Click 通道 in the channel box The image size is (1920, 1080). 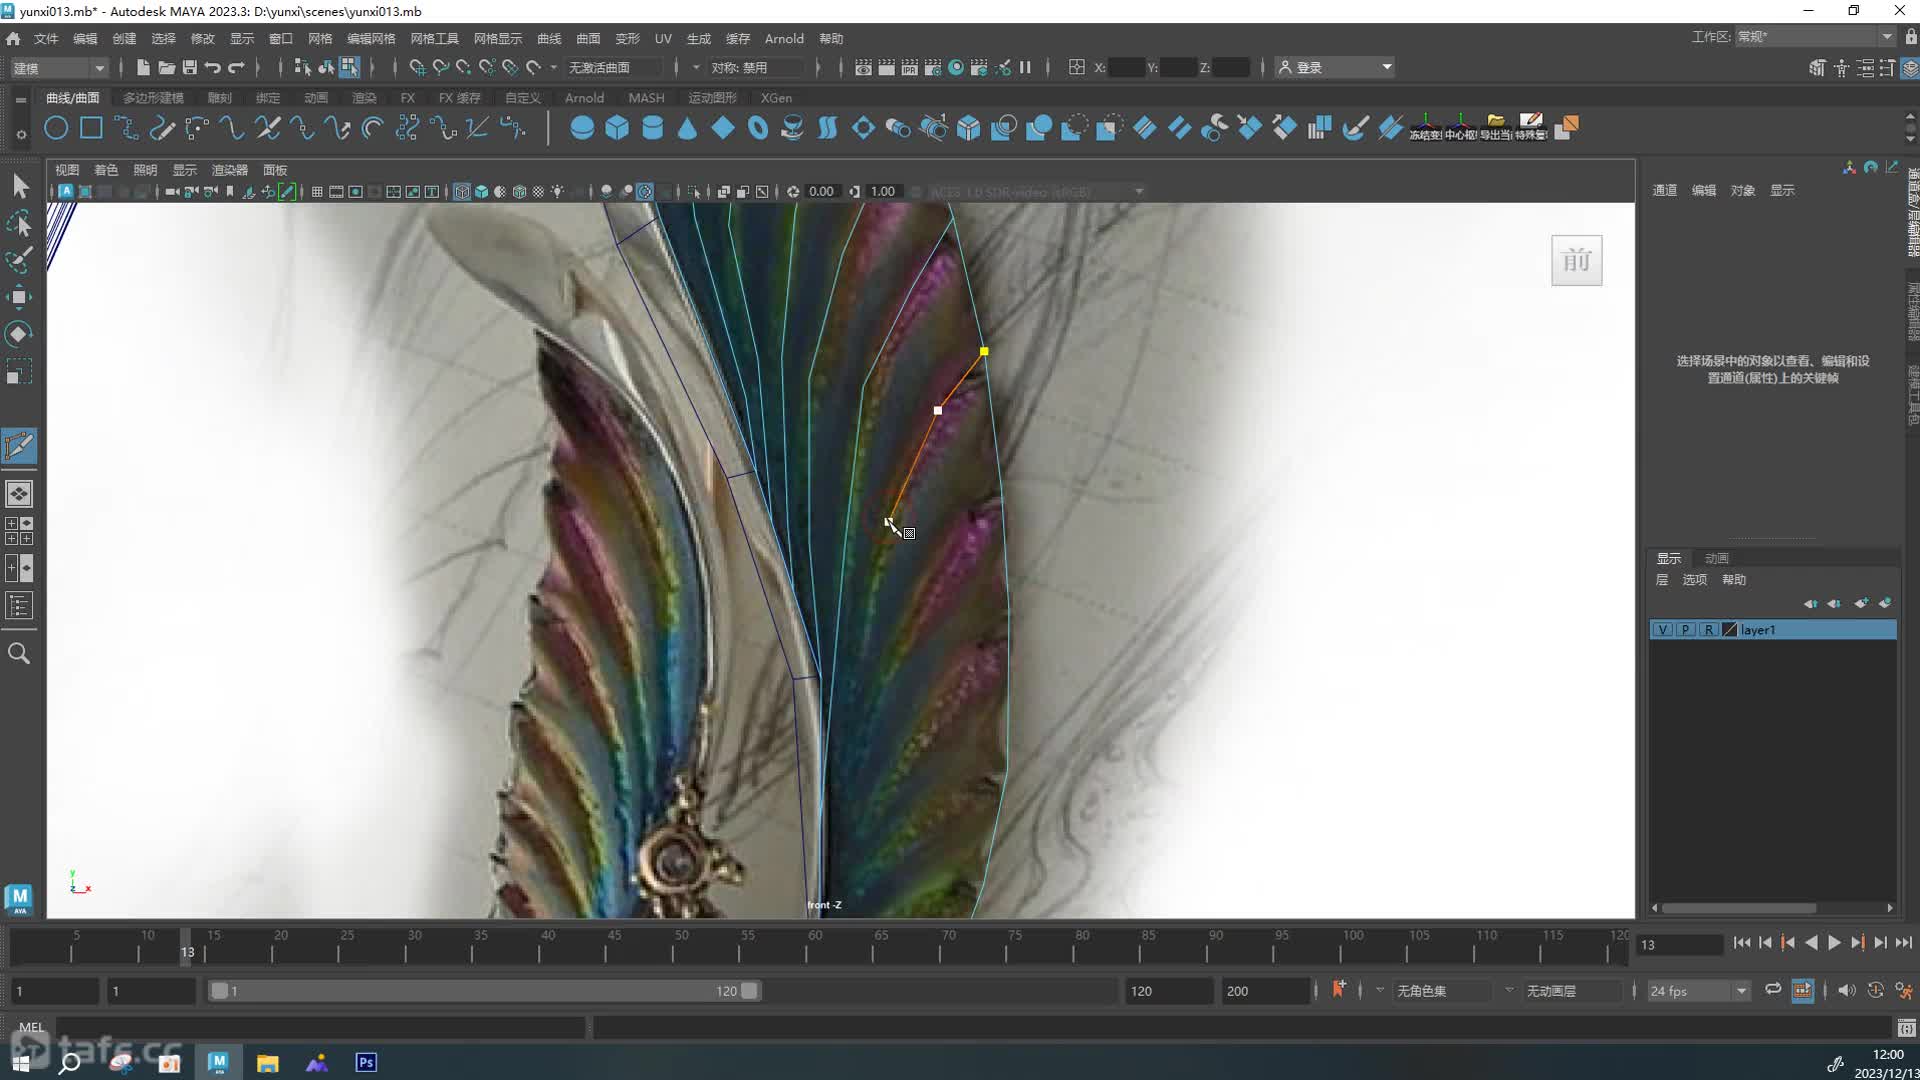[x=1665, y=190]
